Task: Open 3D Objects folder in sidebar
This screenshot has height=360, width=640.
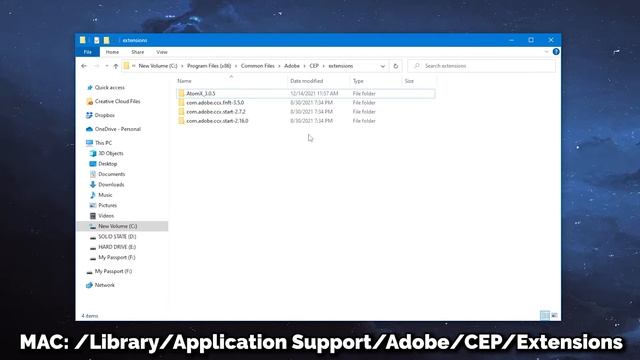Action: click(111, 153)
